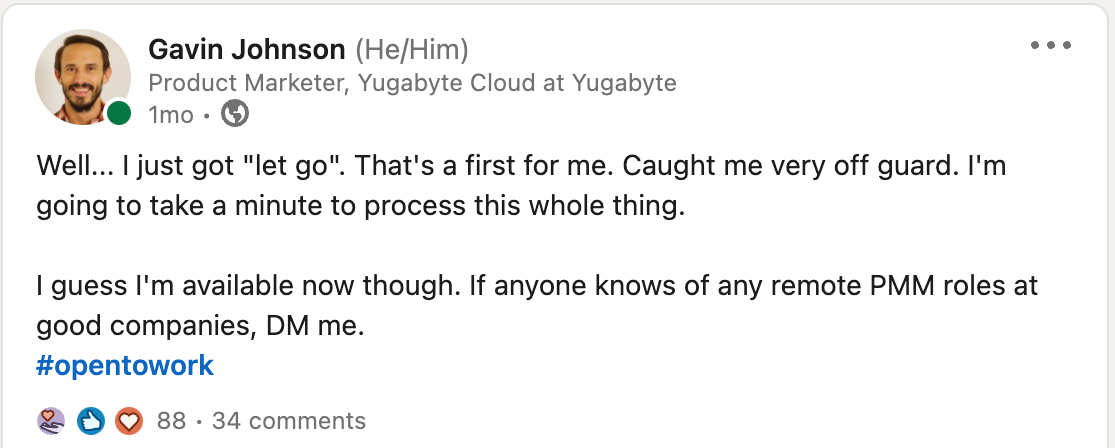Click the "1mo" post timestamp
Screen dimensions: 1115x448
point(170,115)
